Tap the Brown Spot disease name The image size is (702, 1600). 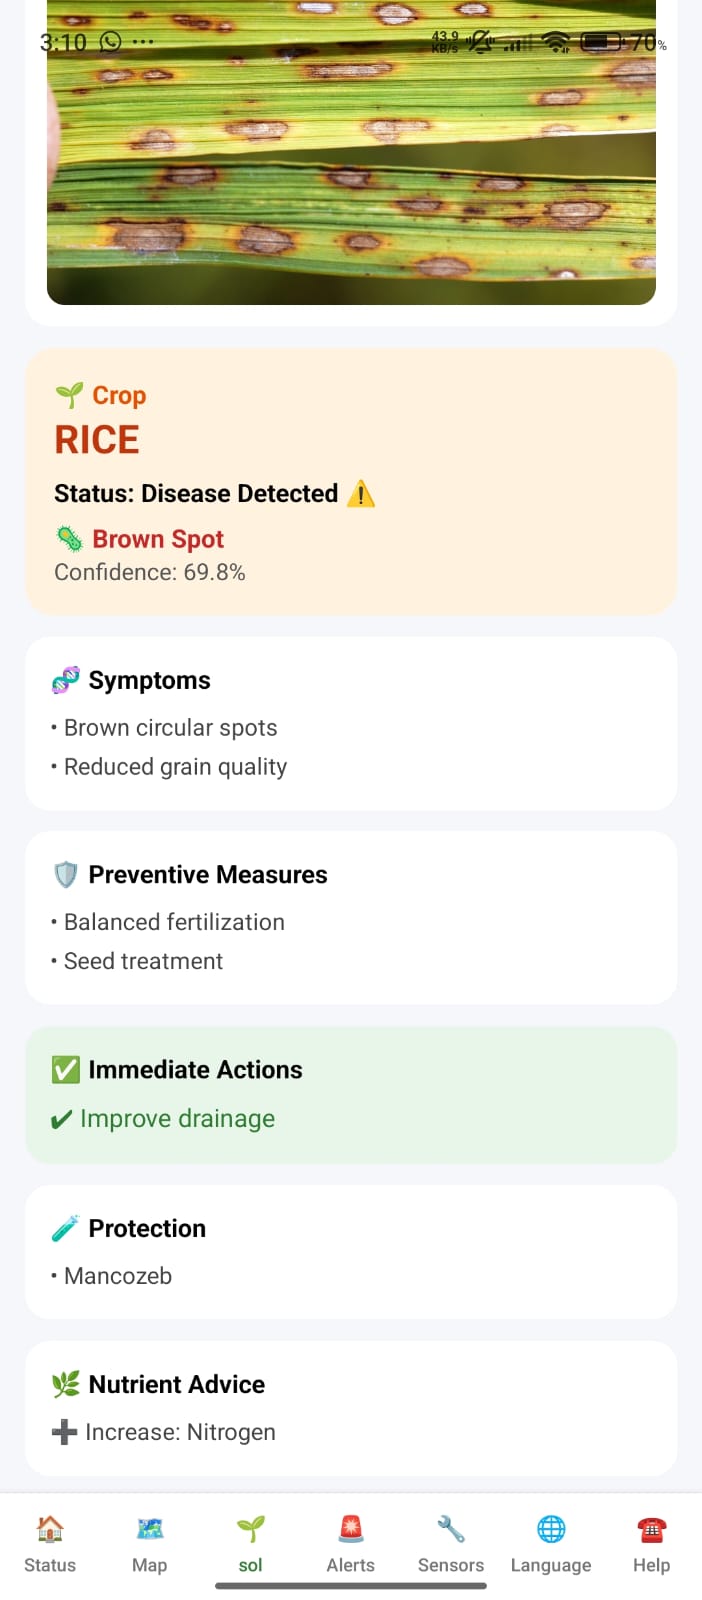(158, 539)
